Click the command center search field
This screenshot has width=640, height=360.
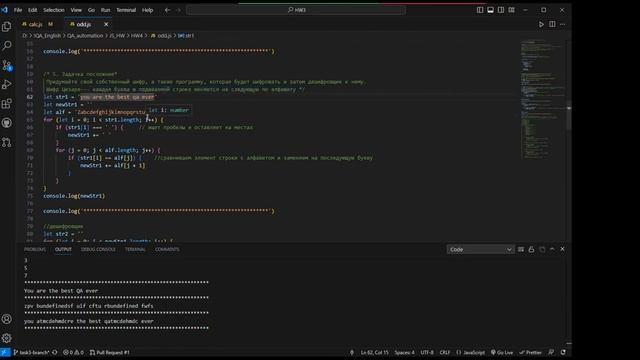296,10
